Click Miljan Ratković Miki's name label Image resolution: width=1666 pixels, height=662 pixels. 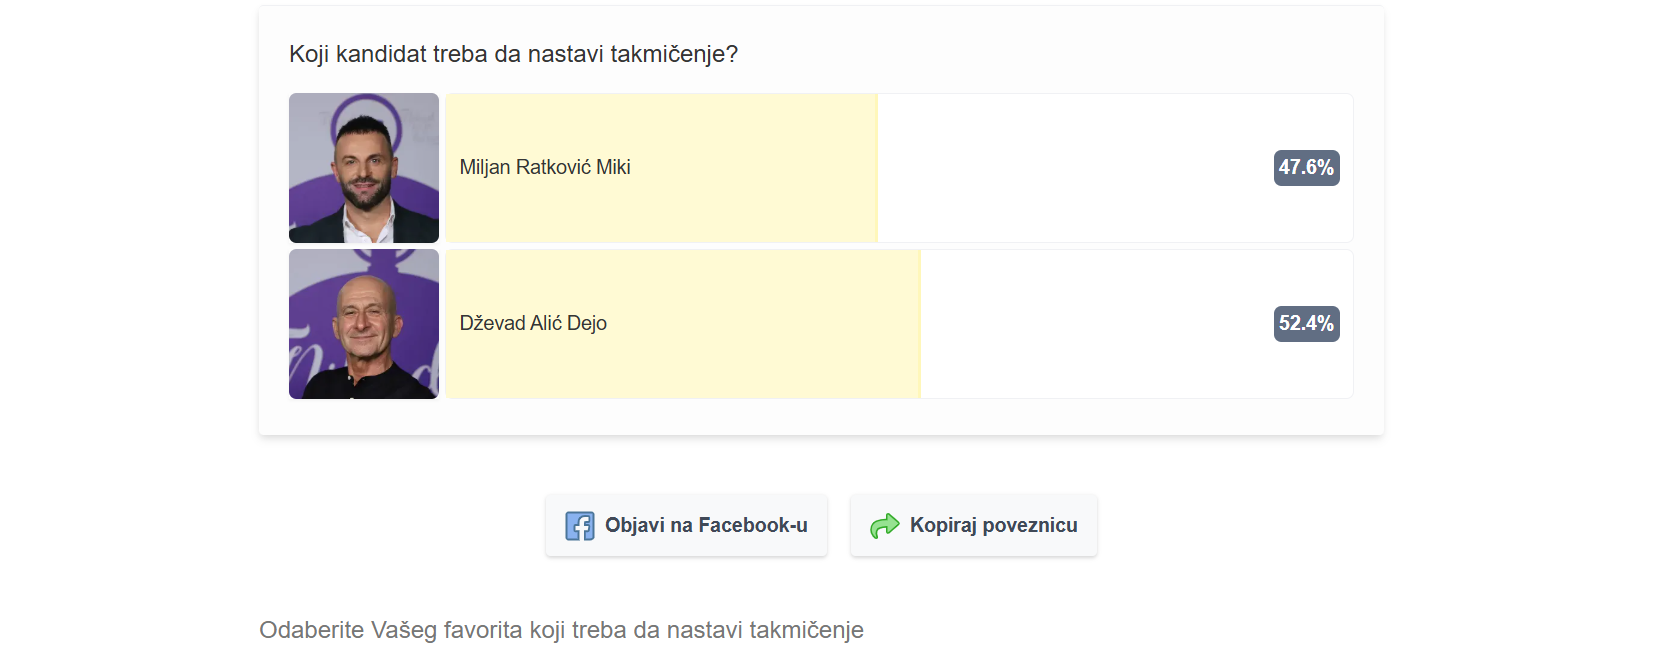[544, 167]
